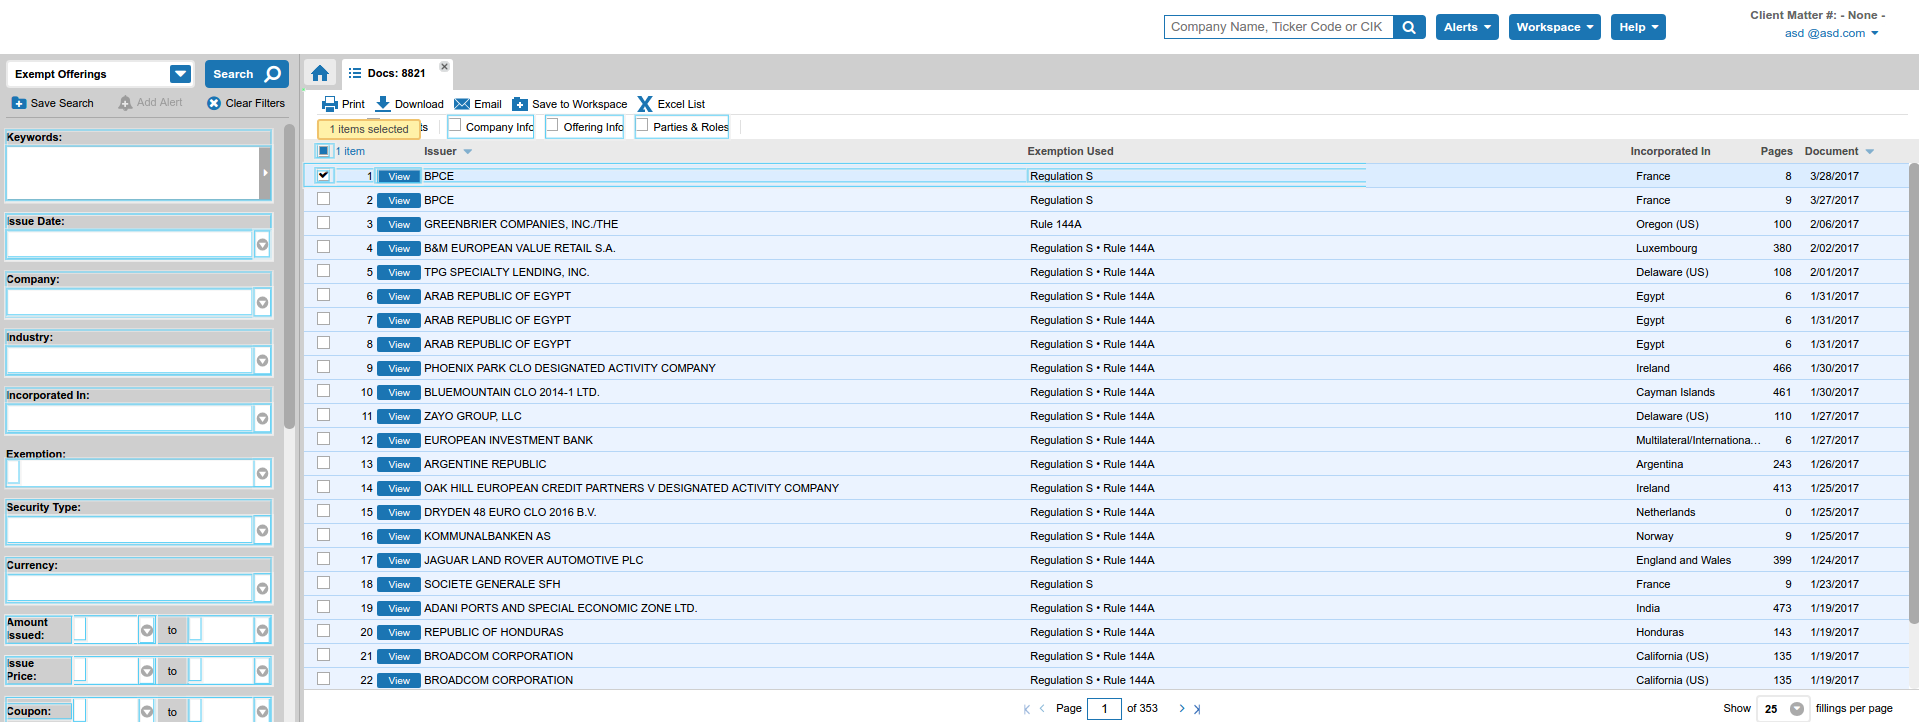Clear Filters using the X icon
1919x722 pixels.
click(x=214, y=103)
